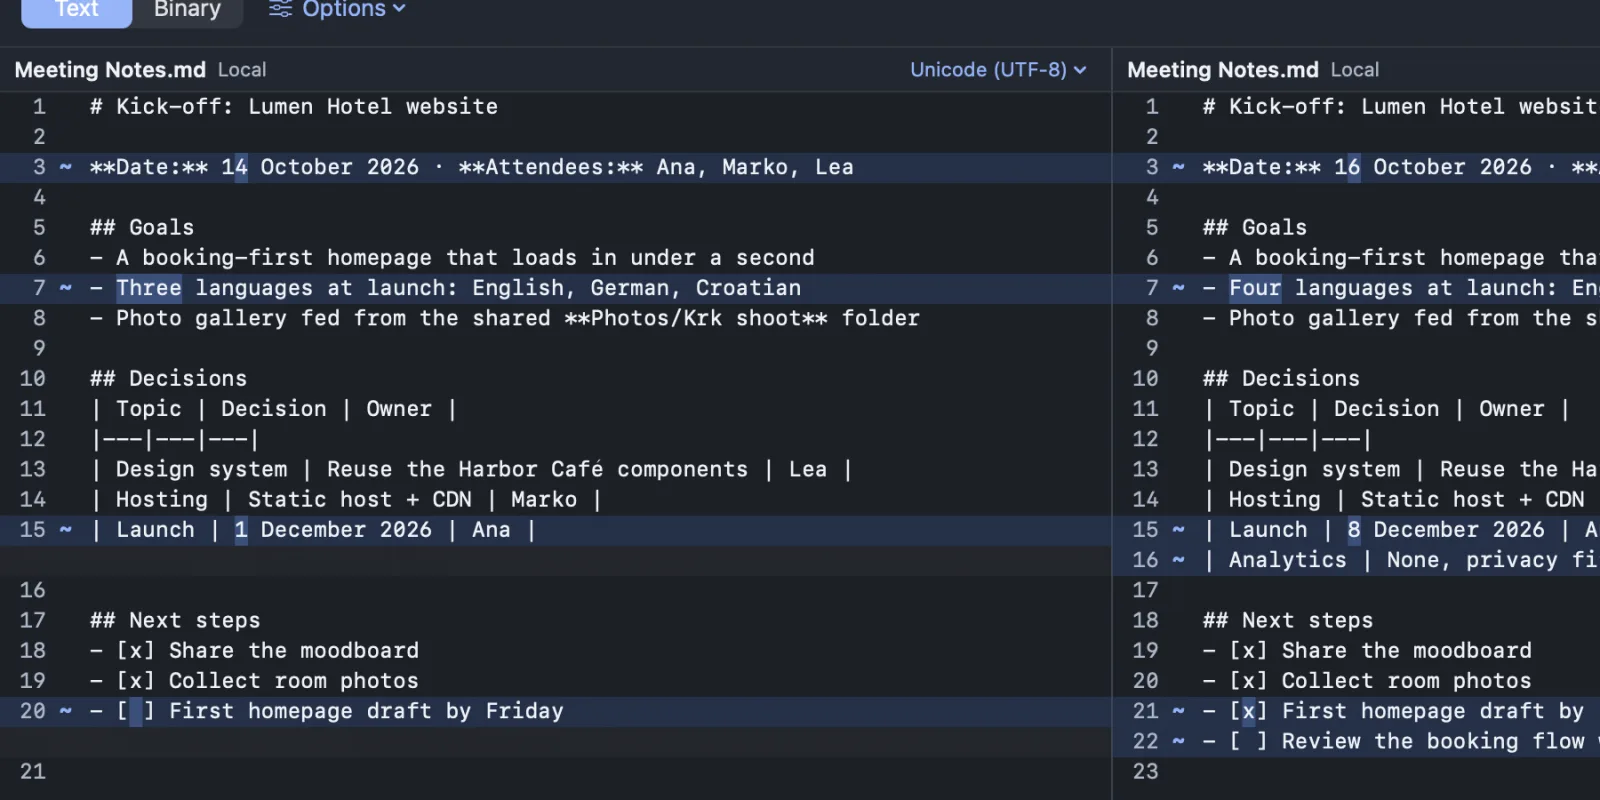Click the right pane "## Next steps" heading

point(1288,621)
